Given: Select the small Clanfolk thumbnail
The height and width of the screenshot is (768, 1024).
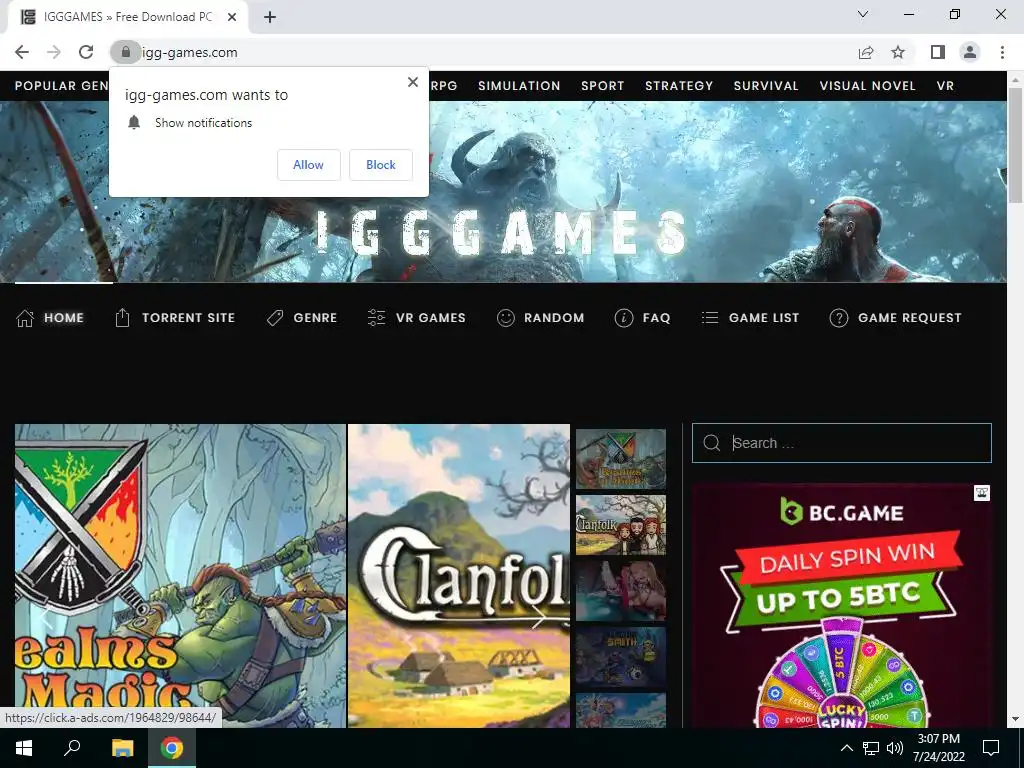Looking at the screenshot, I should point(621,525).
